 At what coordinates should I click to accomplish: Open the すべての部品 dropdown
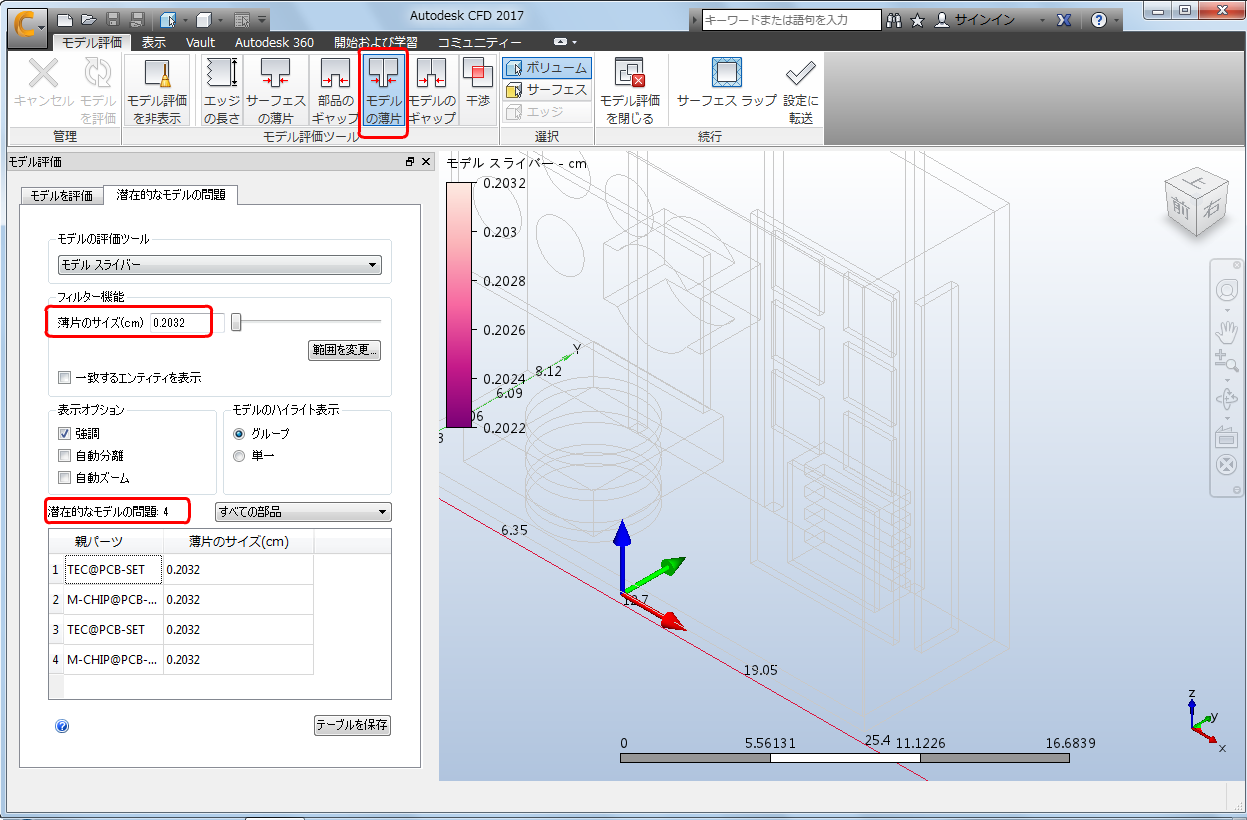(x=303, y=512)
